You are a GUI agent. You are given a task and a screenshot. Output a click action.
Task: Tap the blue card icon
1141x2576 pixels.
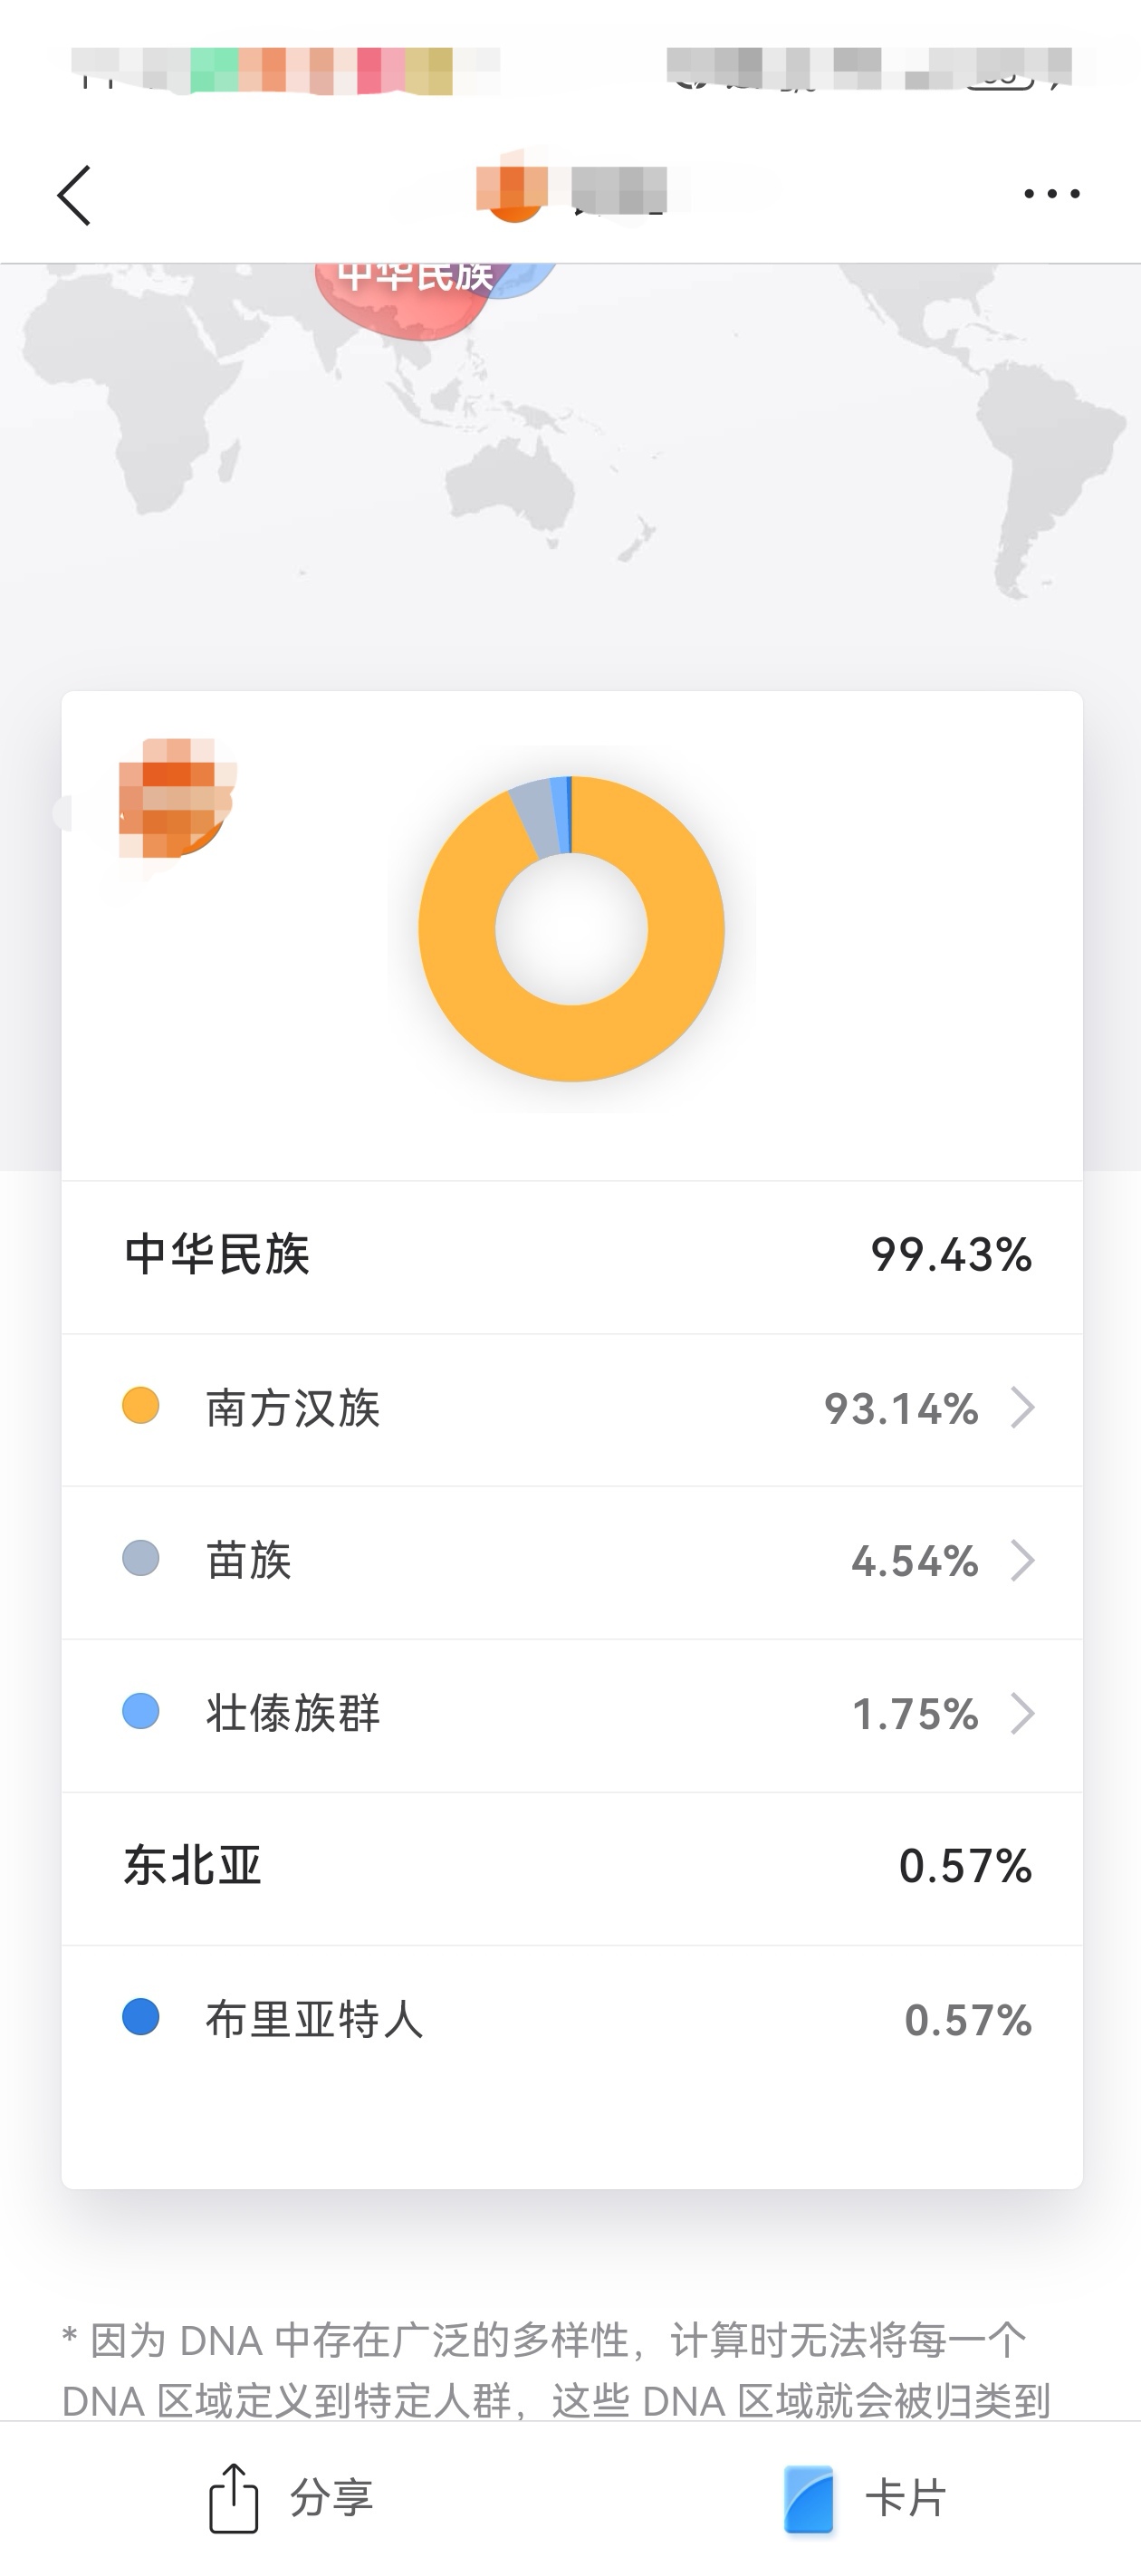point(809,2497)
